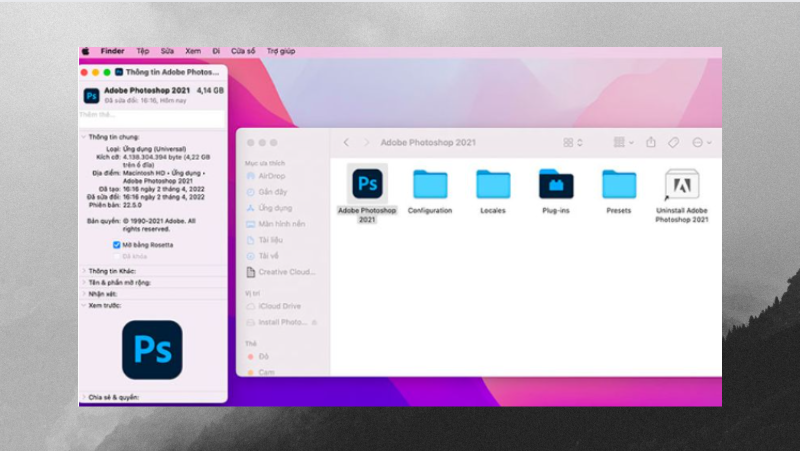Click the Ứng dụng (Universal) type value
Viewport: 800px width, 451px height.
(155, 149)
